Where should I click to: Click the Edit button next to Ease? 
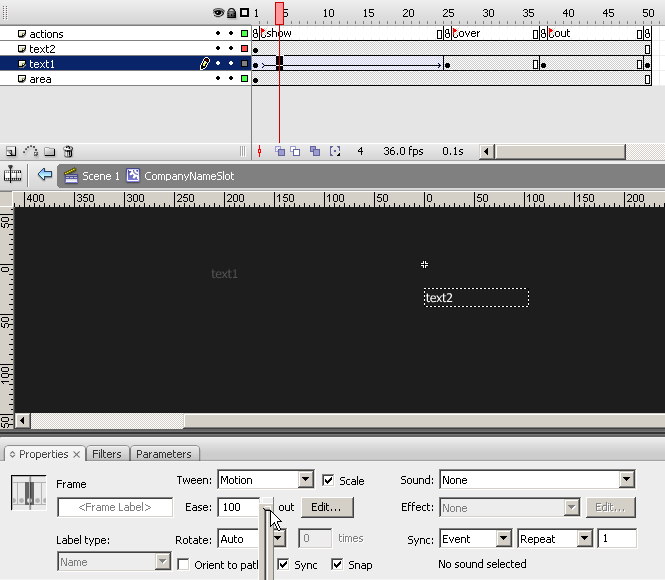(326, 507)
